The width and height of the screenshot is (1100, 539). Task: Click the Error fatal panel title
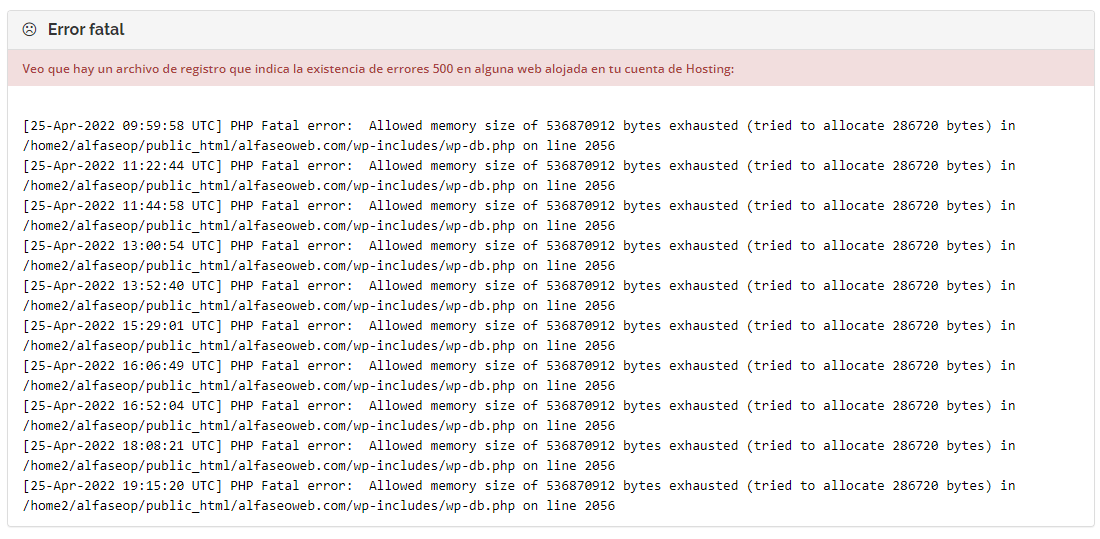pos(86,29)
